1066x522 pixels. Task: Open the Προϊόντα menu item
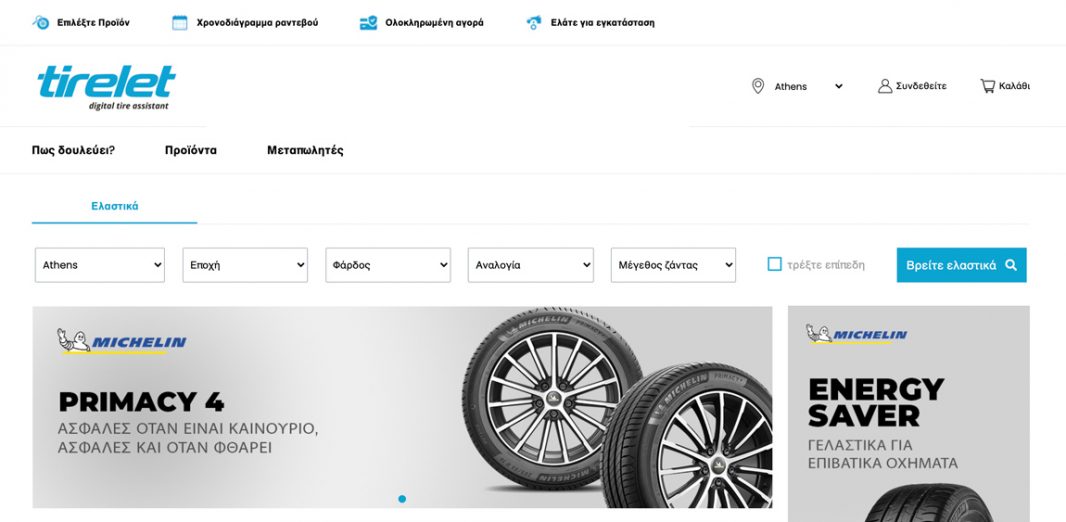(x=191, y=150)
